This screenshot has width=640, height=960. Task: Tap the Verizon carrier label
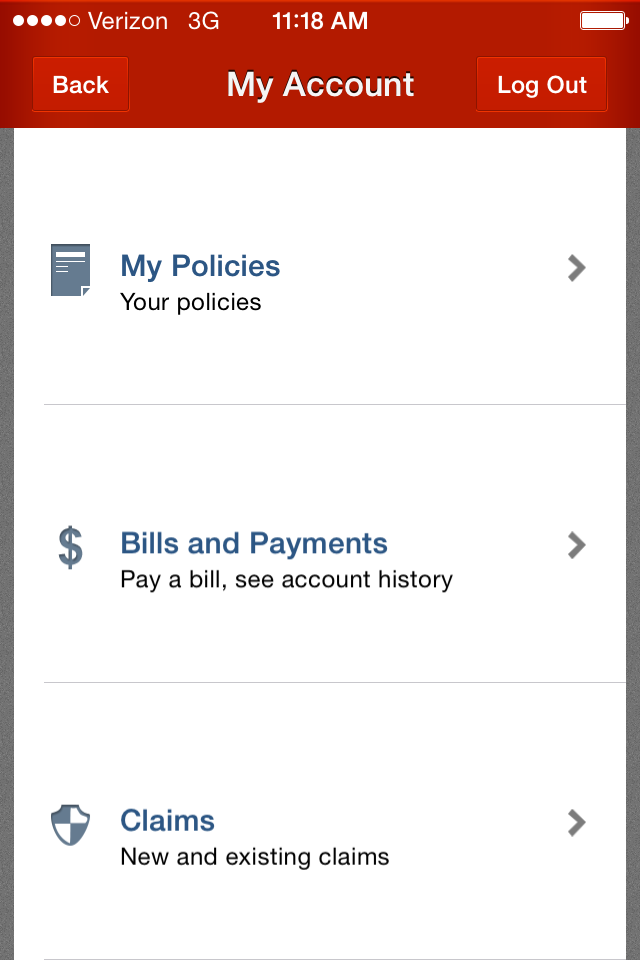click(128, 21)
